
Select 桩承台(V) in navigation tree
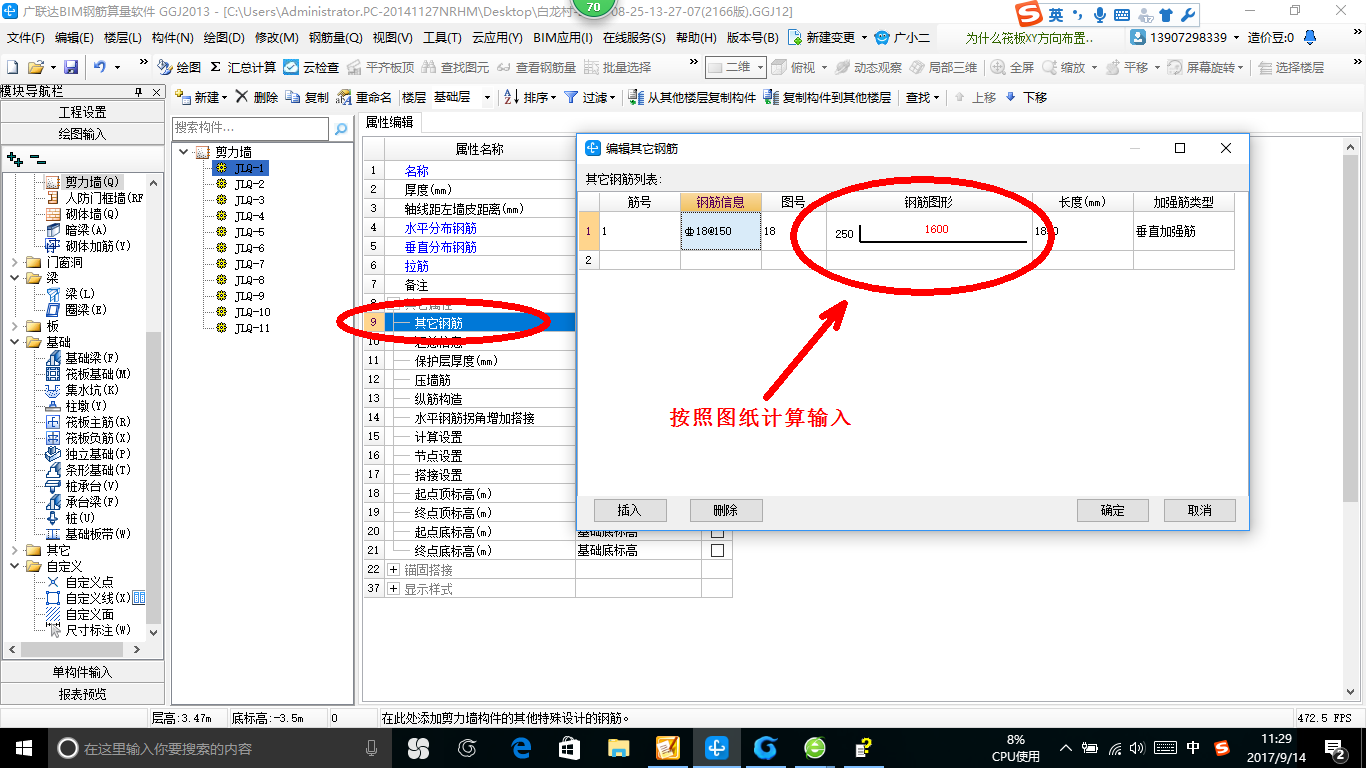coord(92,486)
